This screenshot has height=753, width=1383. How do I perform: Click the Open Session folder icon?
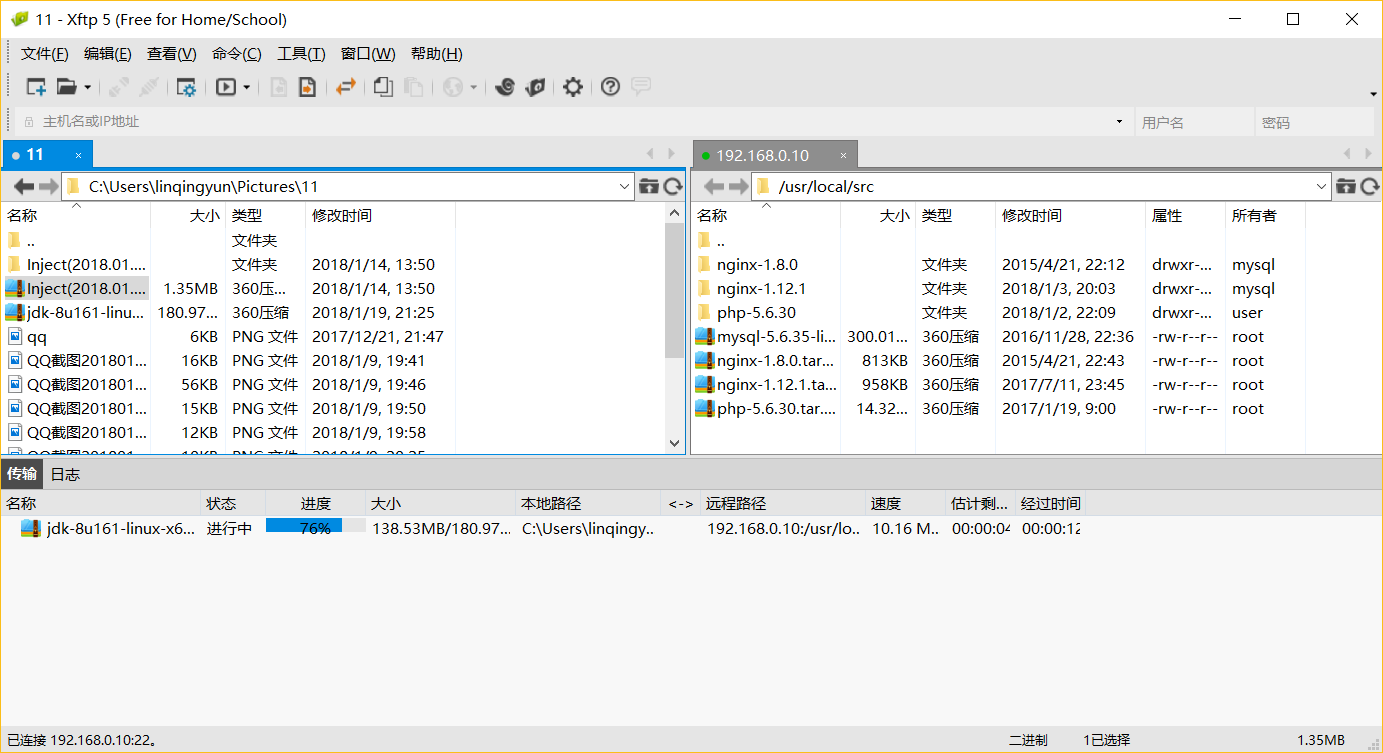(x=67, y=87)
